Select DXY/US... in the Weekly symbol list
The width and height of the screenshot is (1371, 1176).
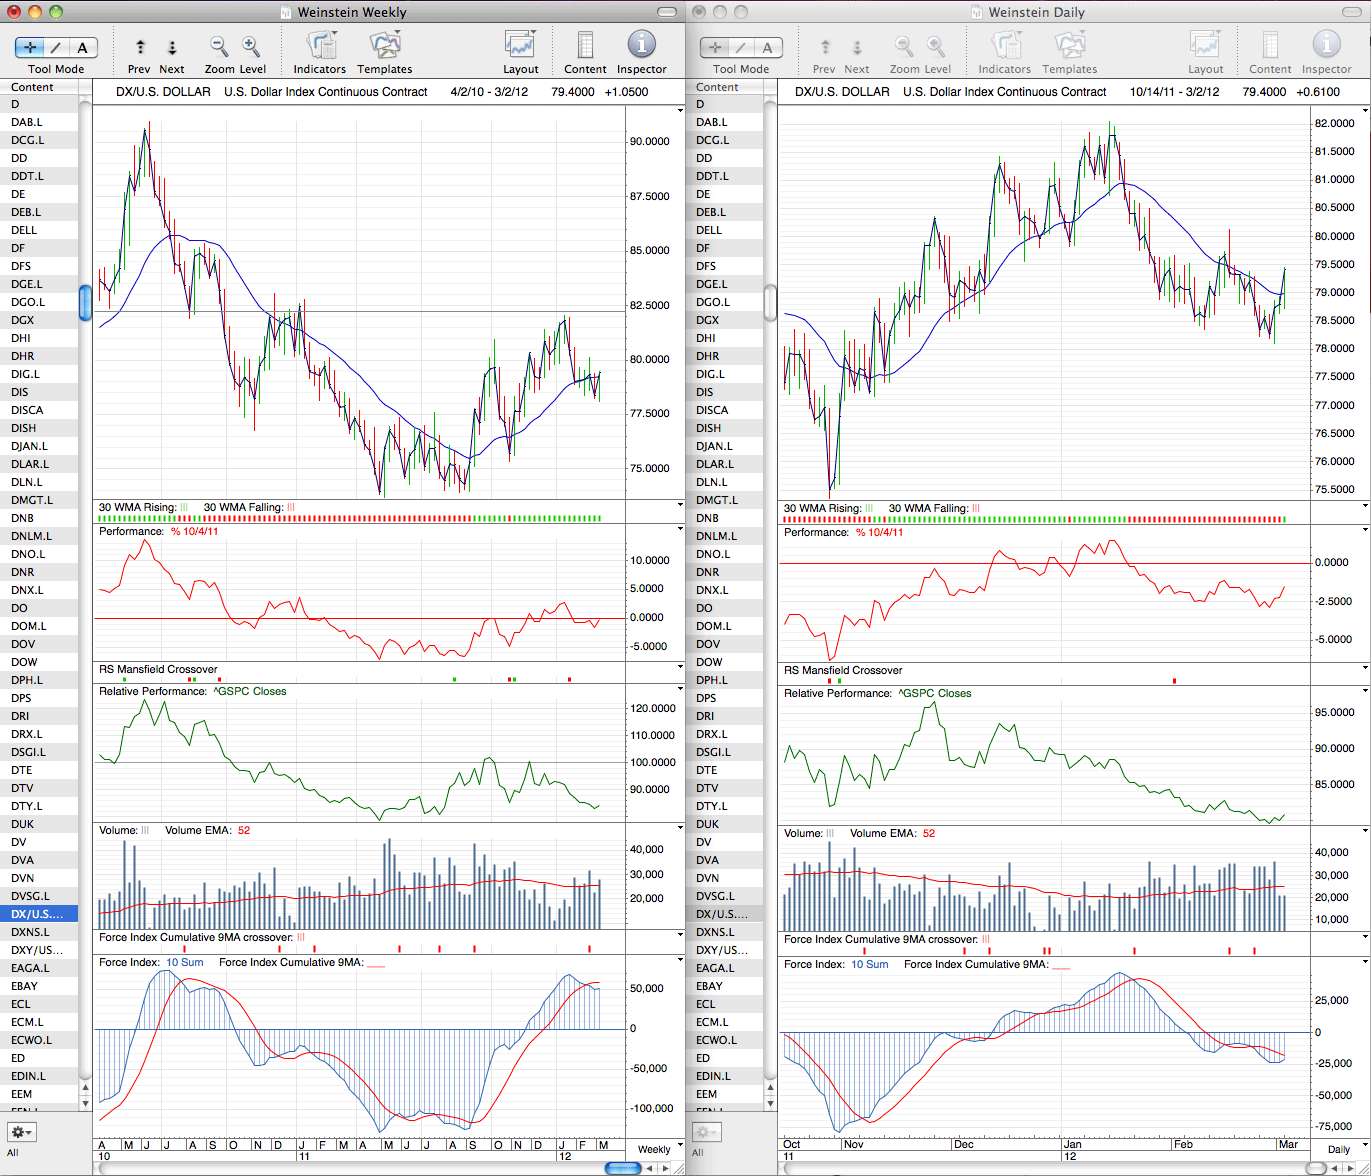coord(38,950)
